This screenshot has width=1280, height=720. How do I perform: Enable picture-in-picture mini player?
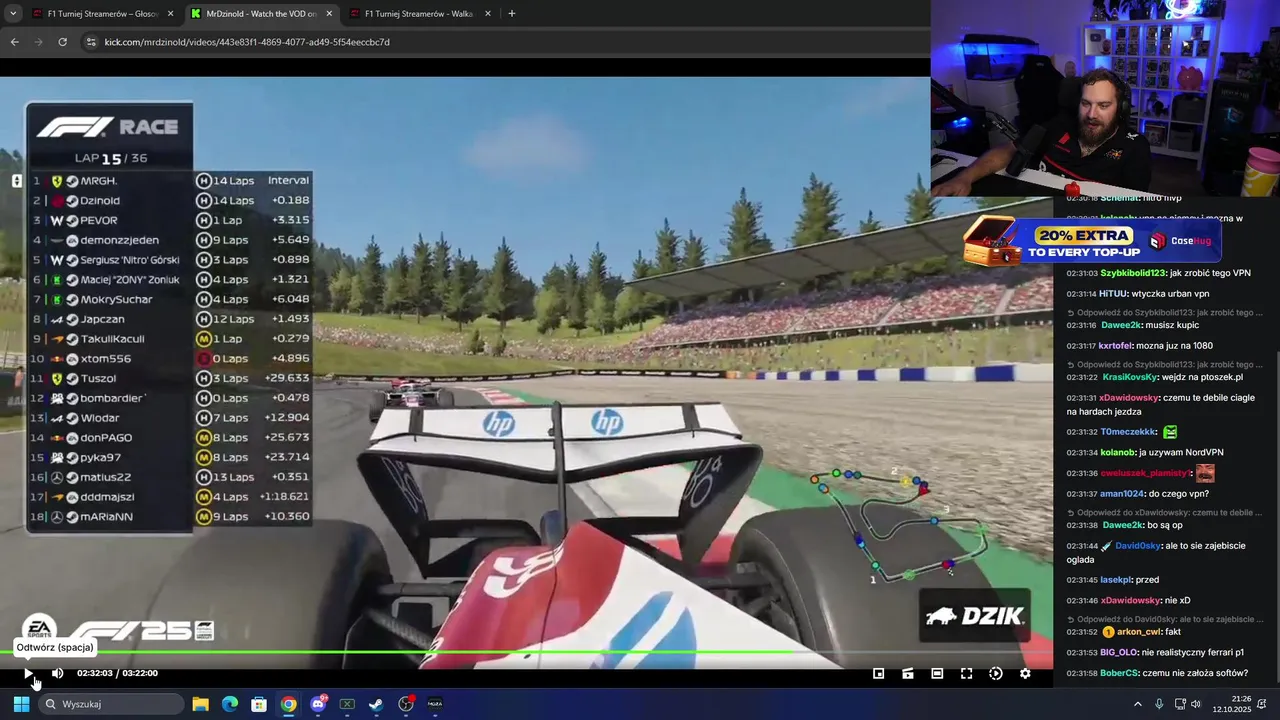[x=878, y=673]
